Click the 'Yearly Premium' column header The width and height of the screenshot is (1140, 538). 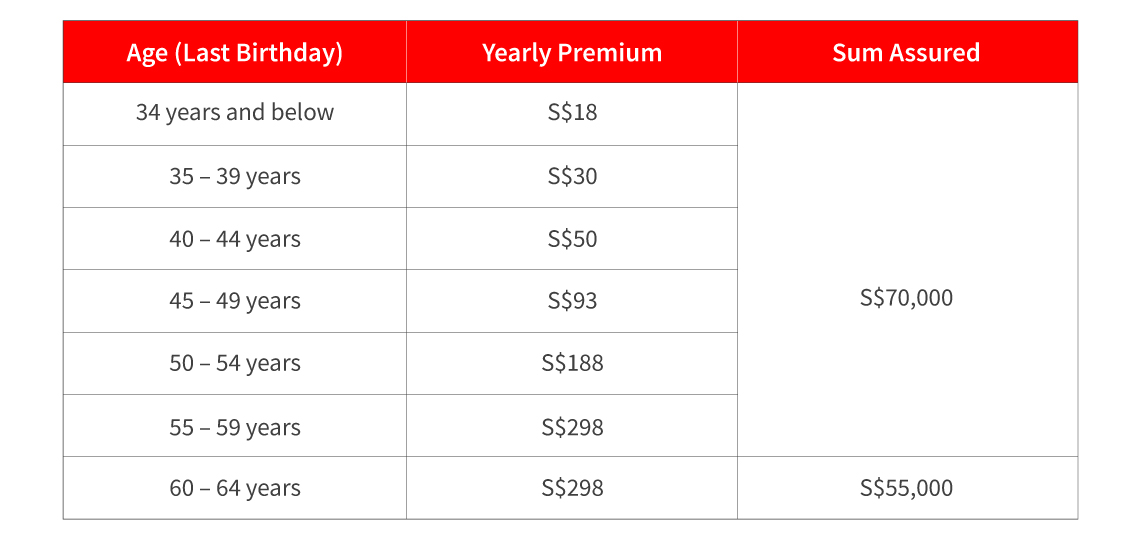pyautogui.click(x=572, y=53)
